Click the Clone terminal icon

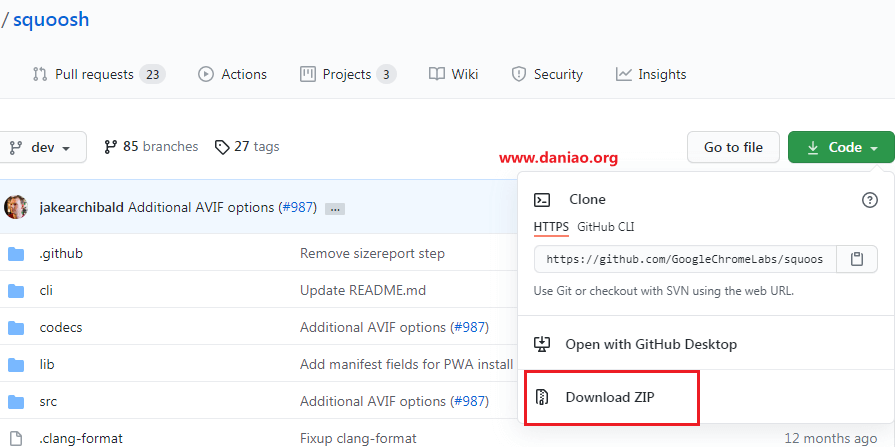tap(542, 200)
